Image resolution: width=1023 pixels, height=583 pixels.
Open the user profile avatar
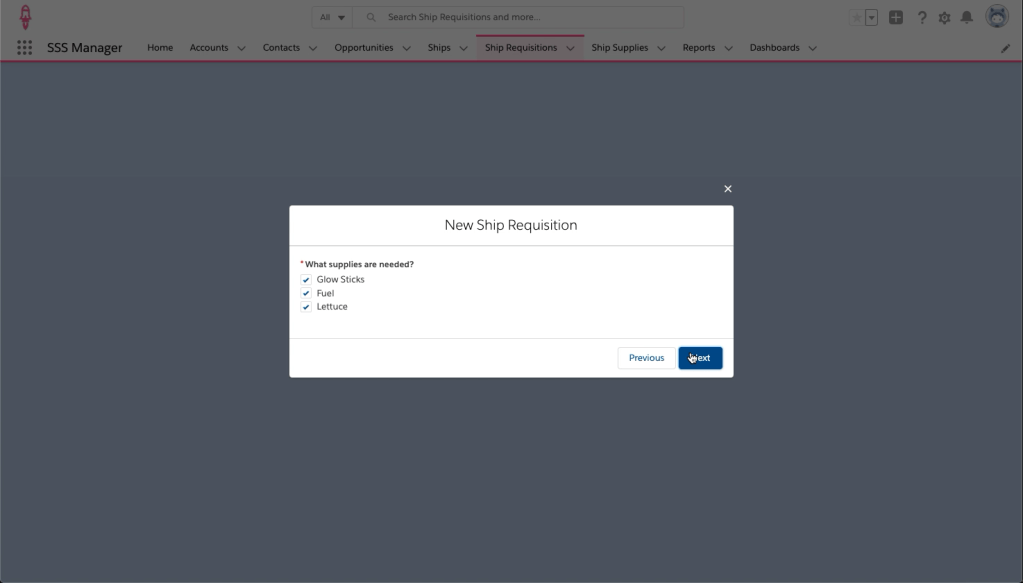[996, 16]
